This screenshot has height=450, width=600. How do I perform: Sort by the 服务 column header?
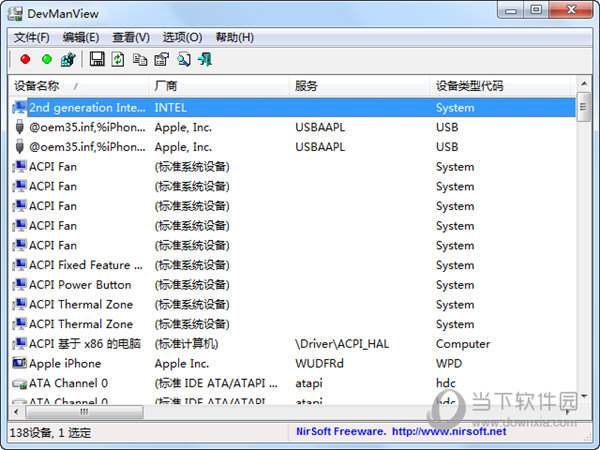(x=360, y=86)
